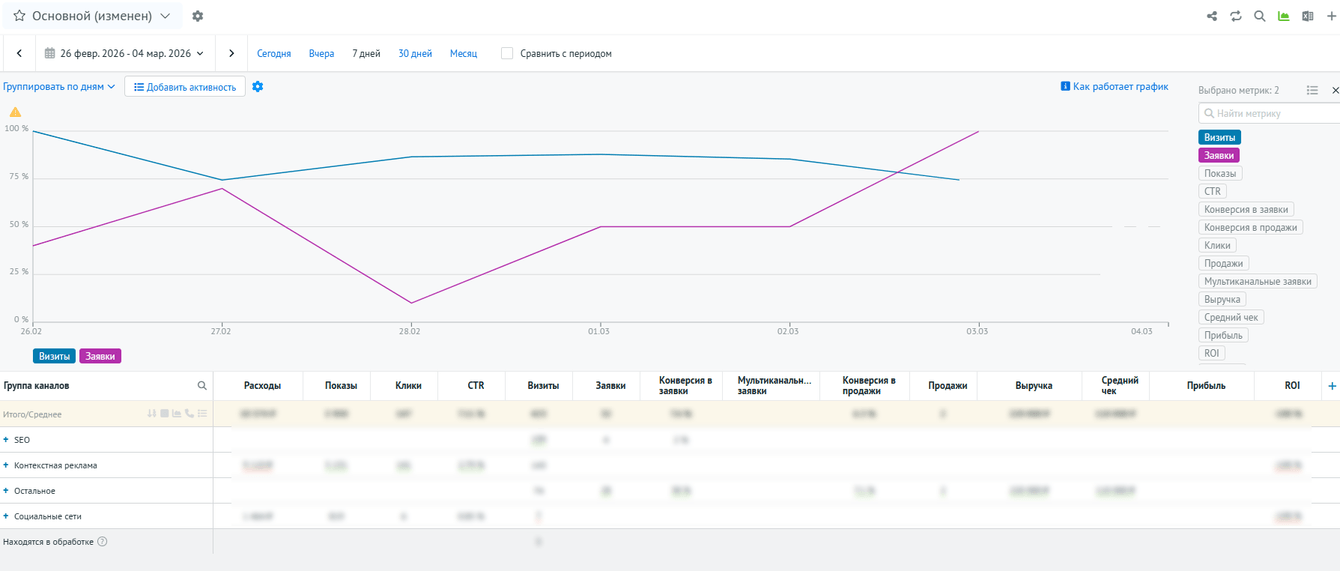Click the green chart display icon
This screenshot has width=1340, height=571.
[x=1284, y=16]
